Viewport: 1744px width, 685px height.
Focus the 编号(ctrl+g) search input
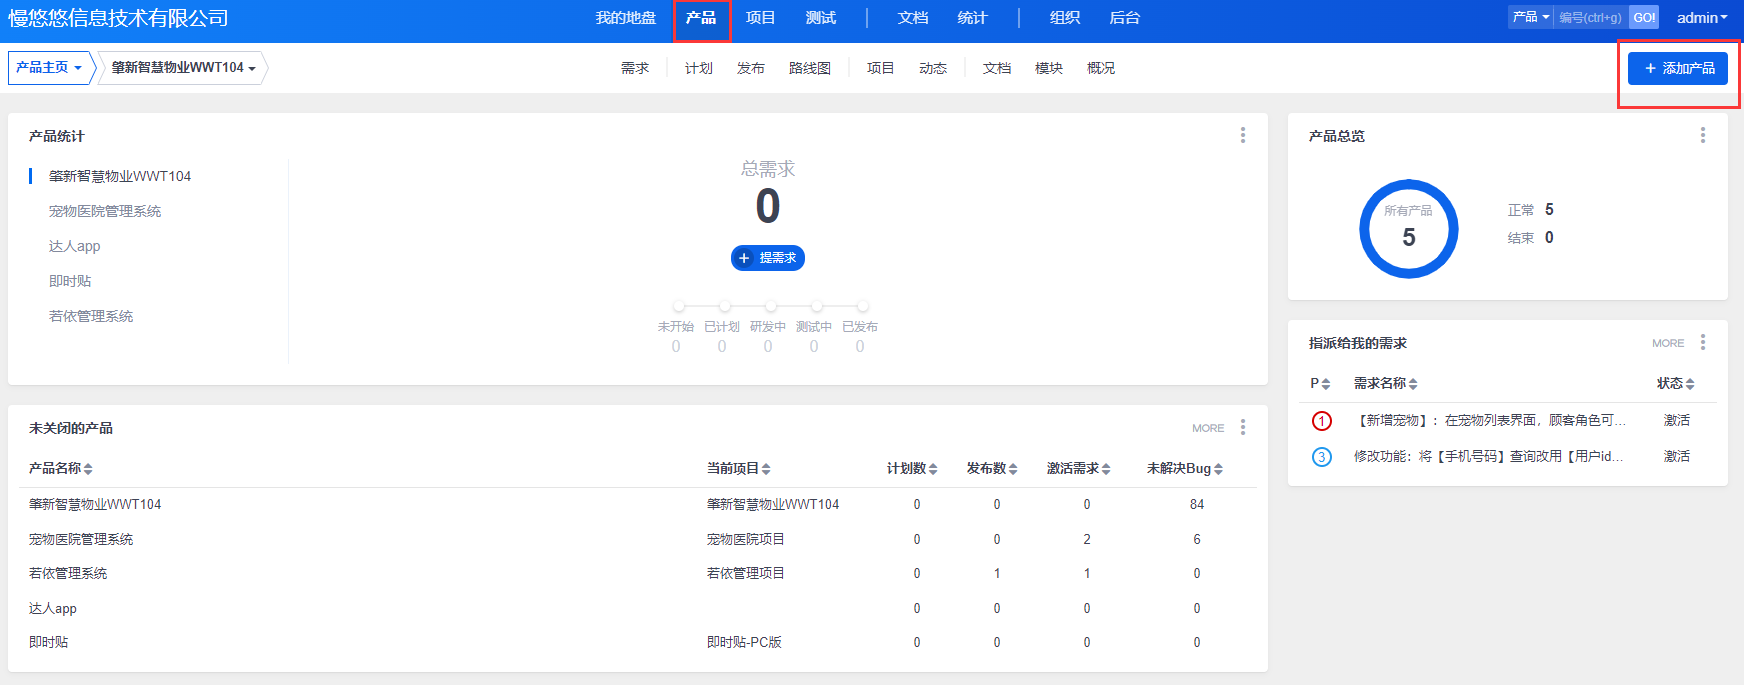click(1590, 18)
